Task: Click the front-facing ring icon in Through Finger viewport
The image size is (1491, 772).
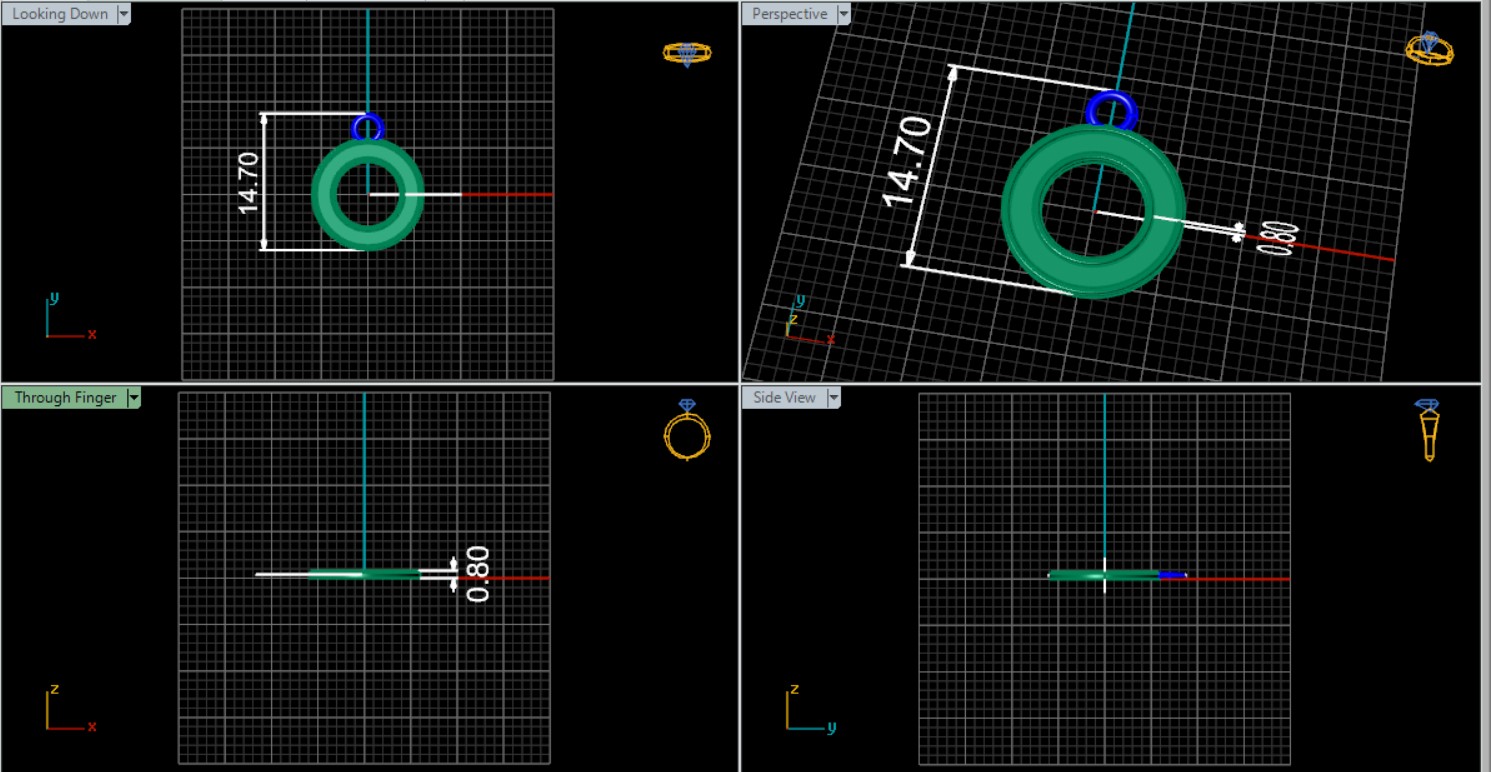Action: point(687,431)
